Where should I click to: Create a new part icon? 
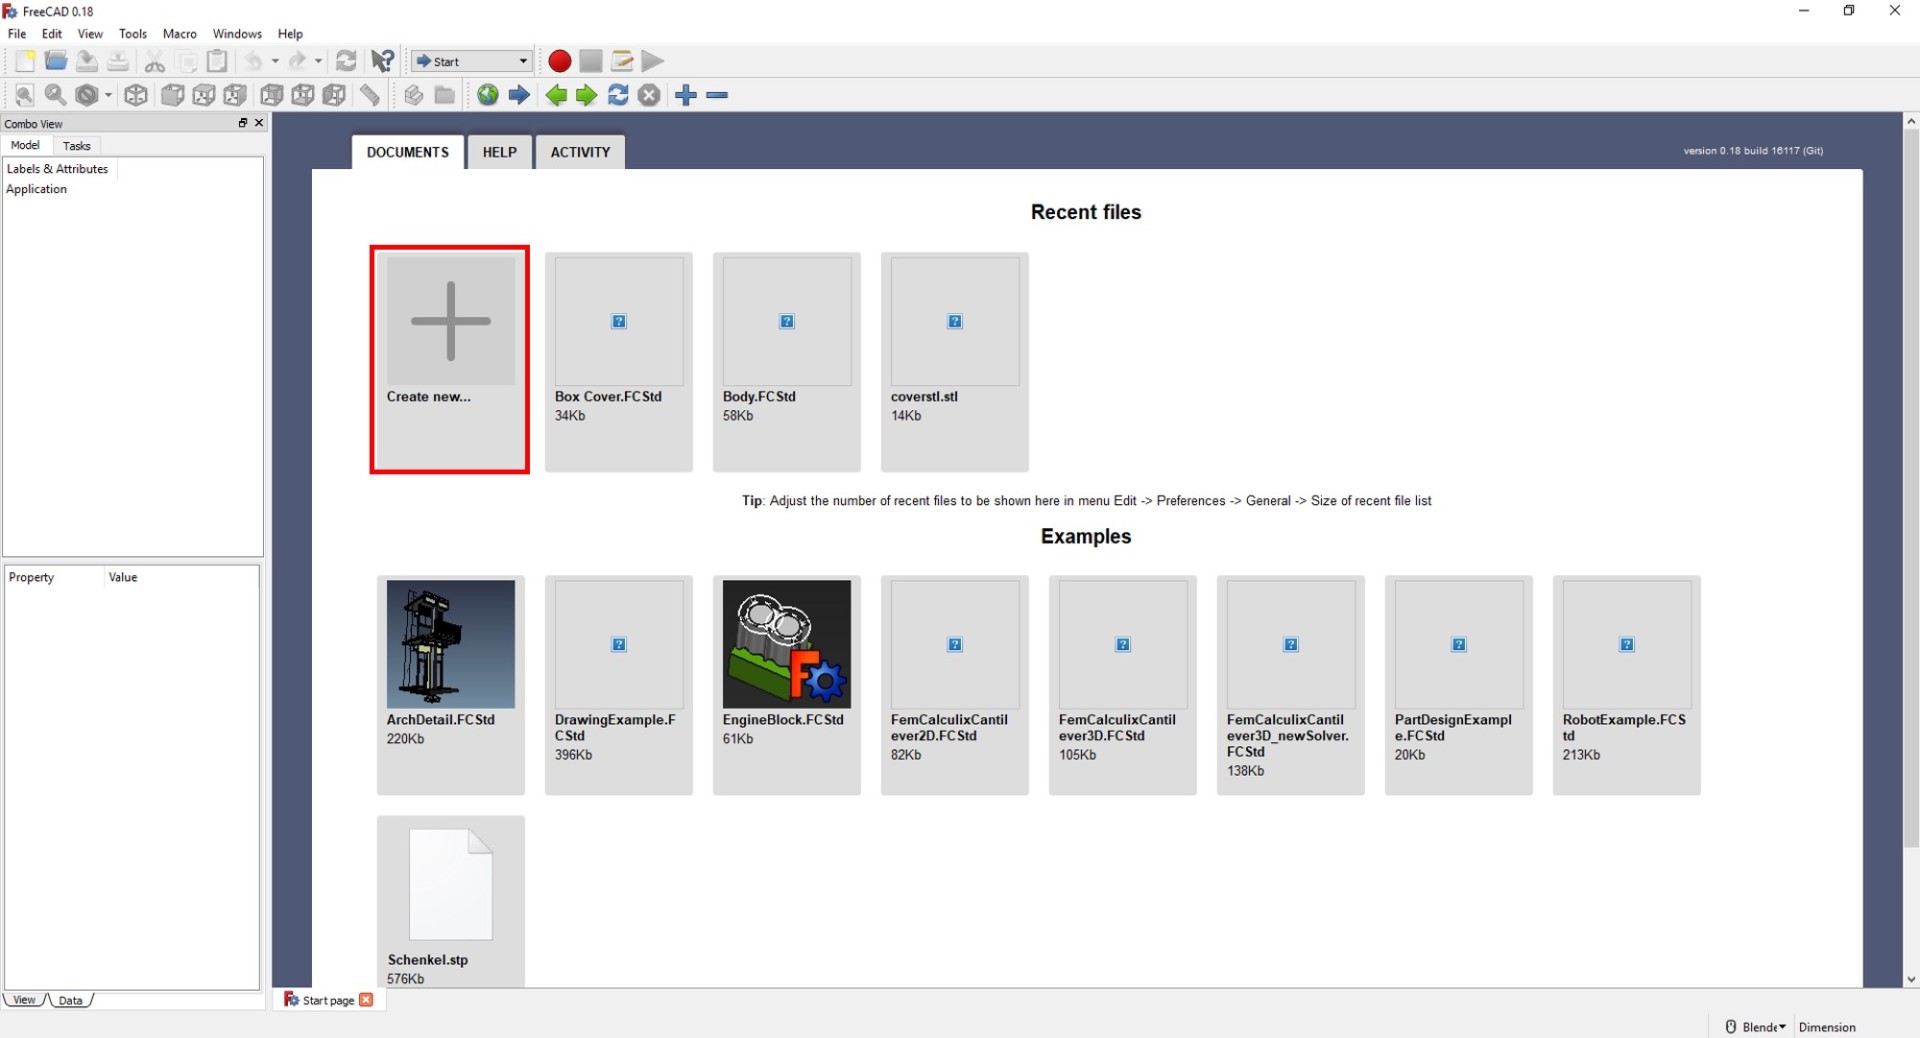(414, 95)
